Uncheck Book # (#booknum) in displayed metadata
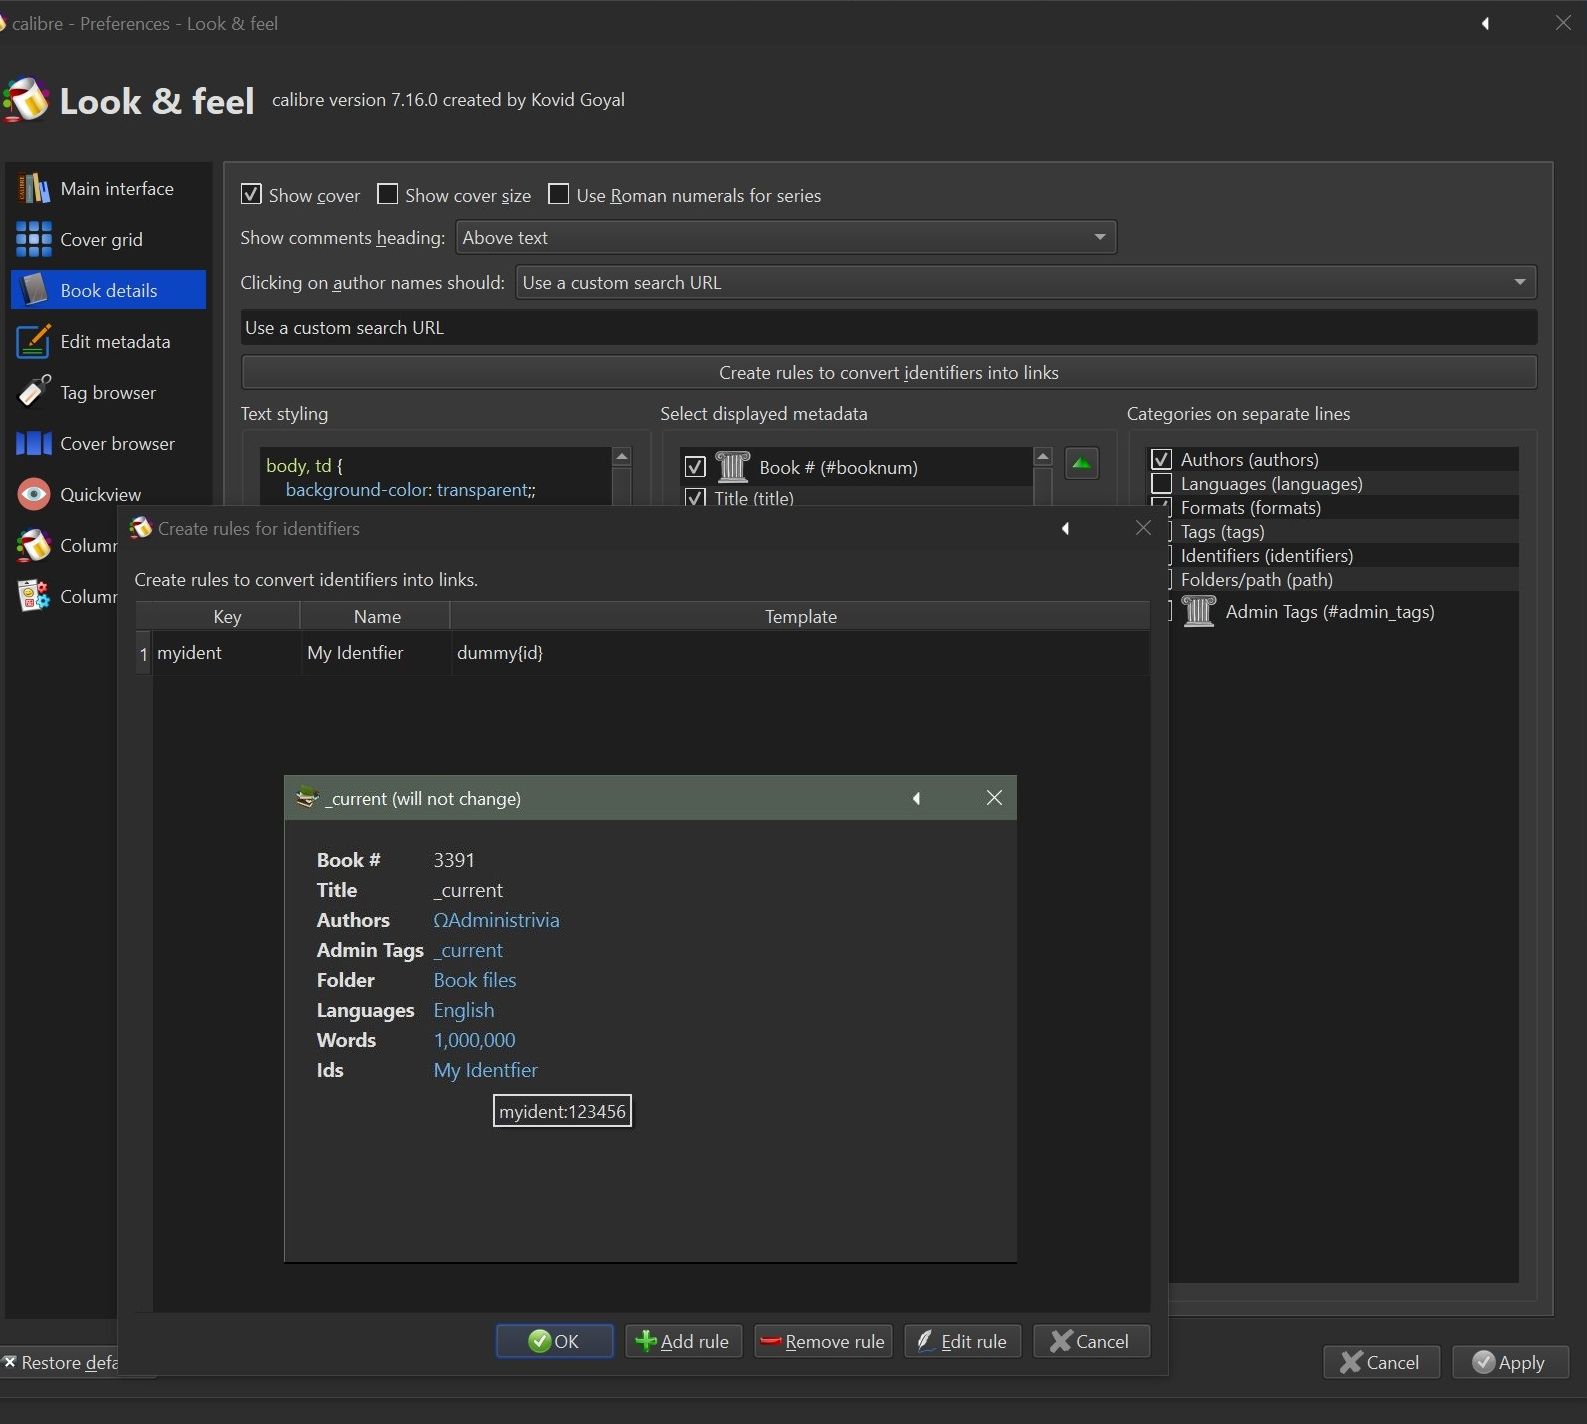1587x1424 pixels. (695, 467)
